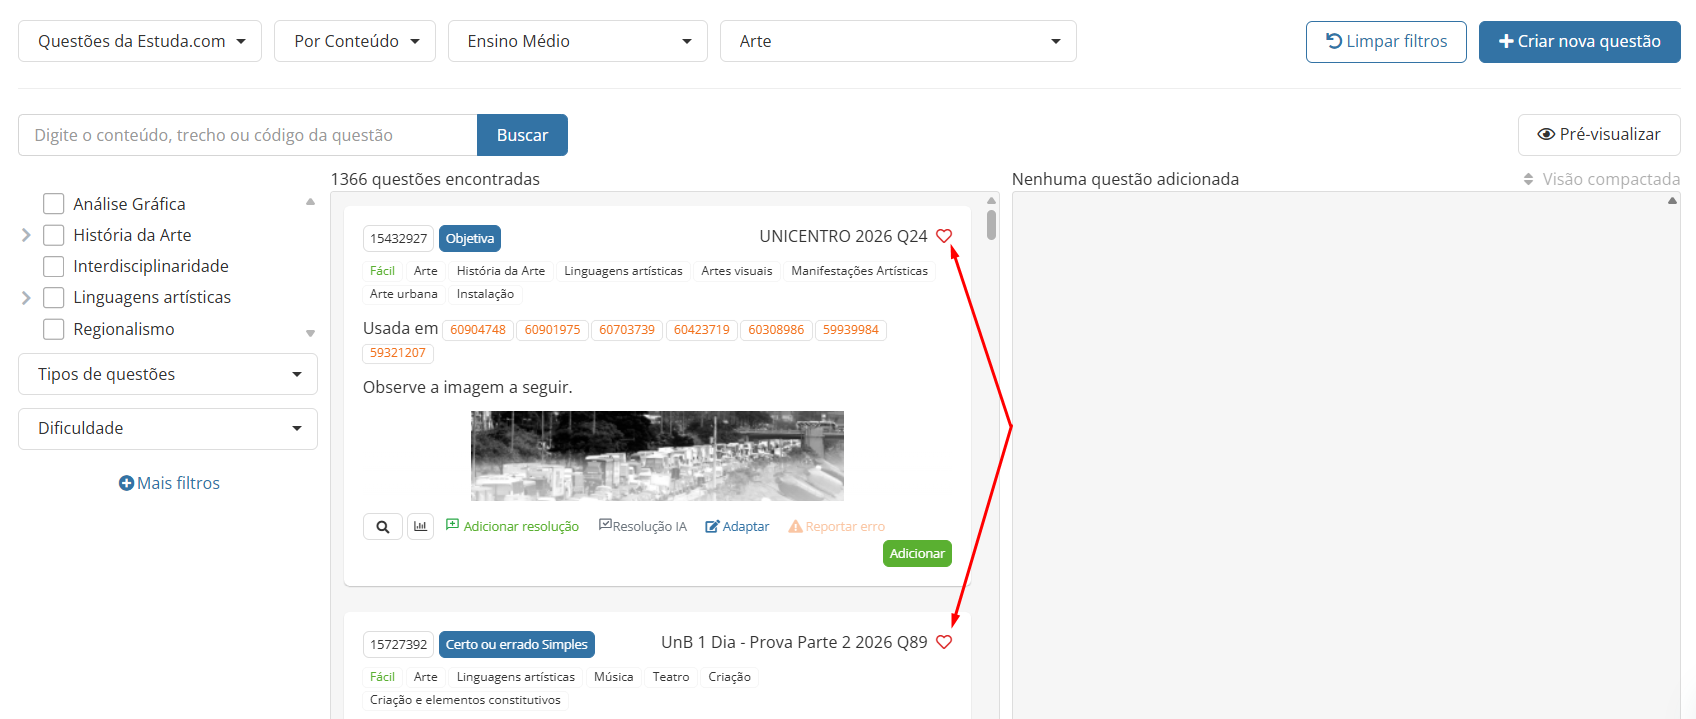Expand História da Arte tree node
This screenshot has height=719, width=1696.
[26, 235]
